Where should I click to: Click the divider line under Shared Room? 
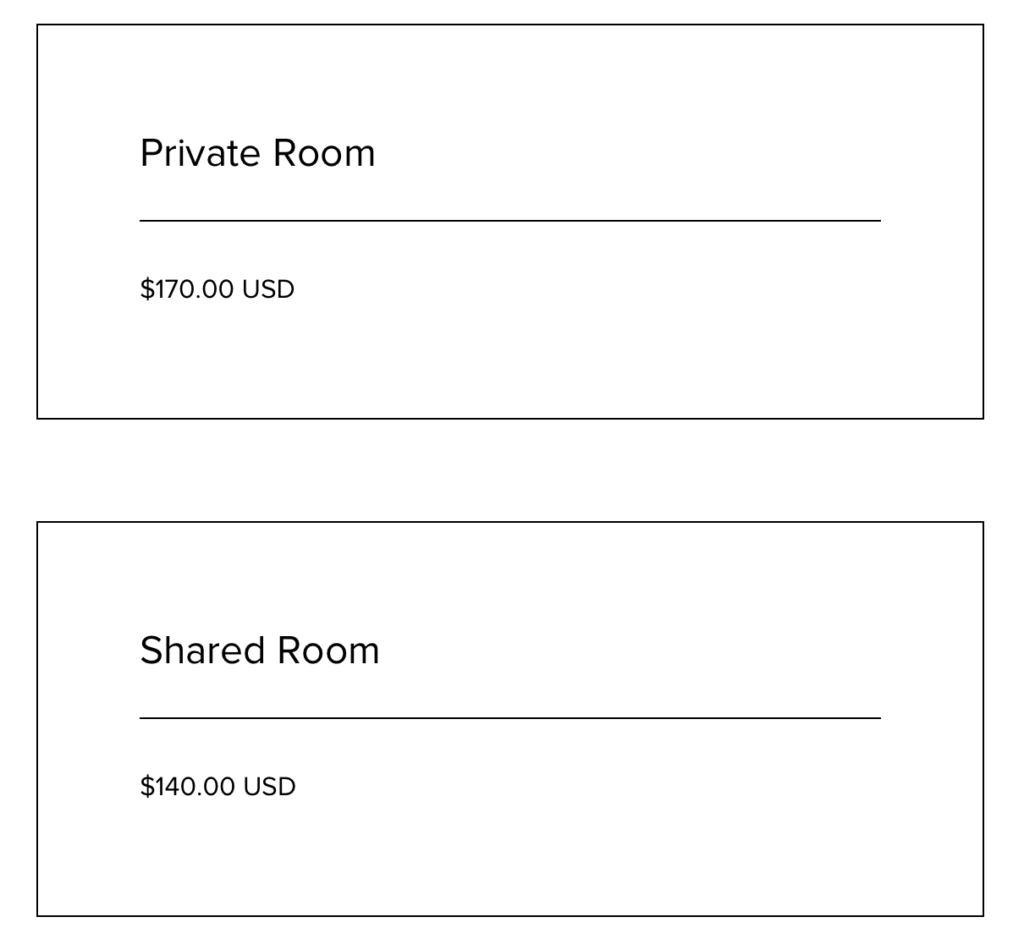click(x=510, y=718)
